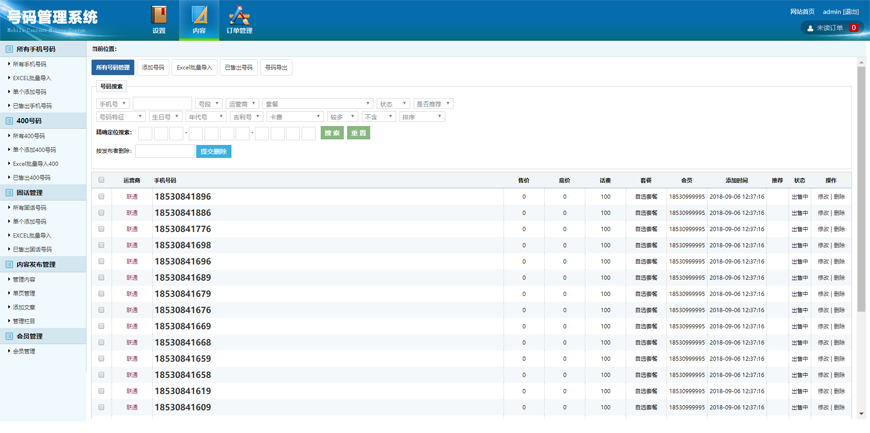Click the 固话管理 section header icon

(9, 193)
